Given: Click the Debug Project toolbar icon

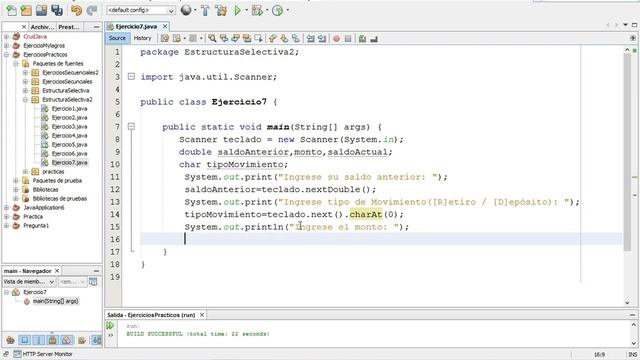Looking at the screenshot, I should coord(257,10).
